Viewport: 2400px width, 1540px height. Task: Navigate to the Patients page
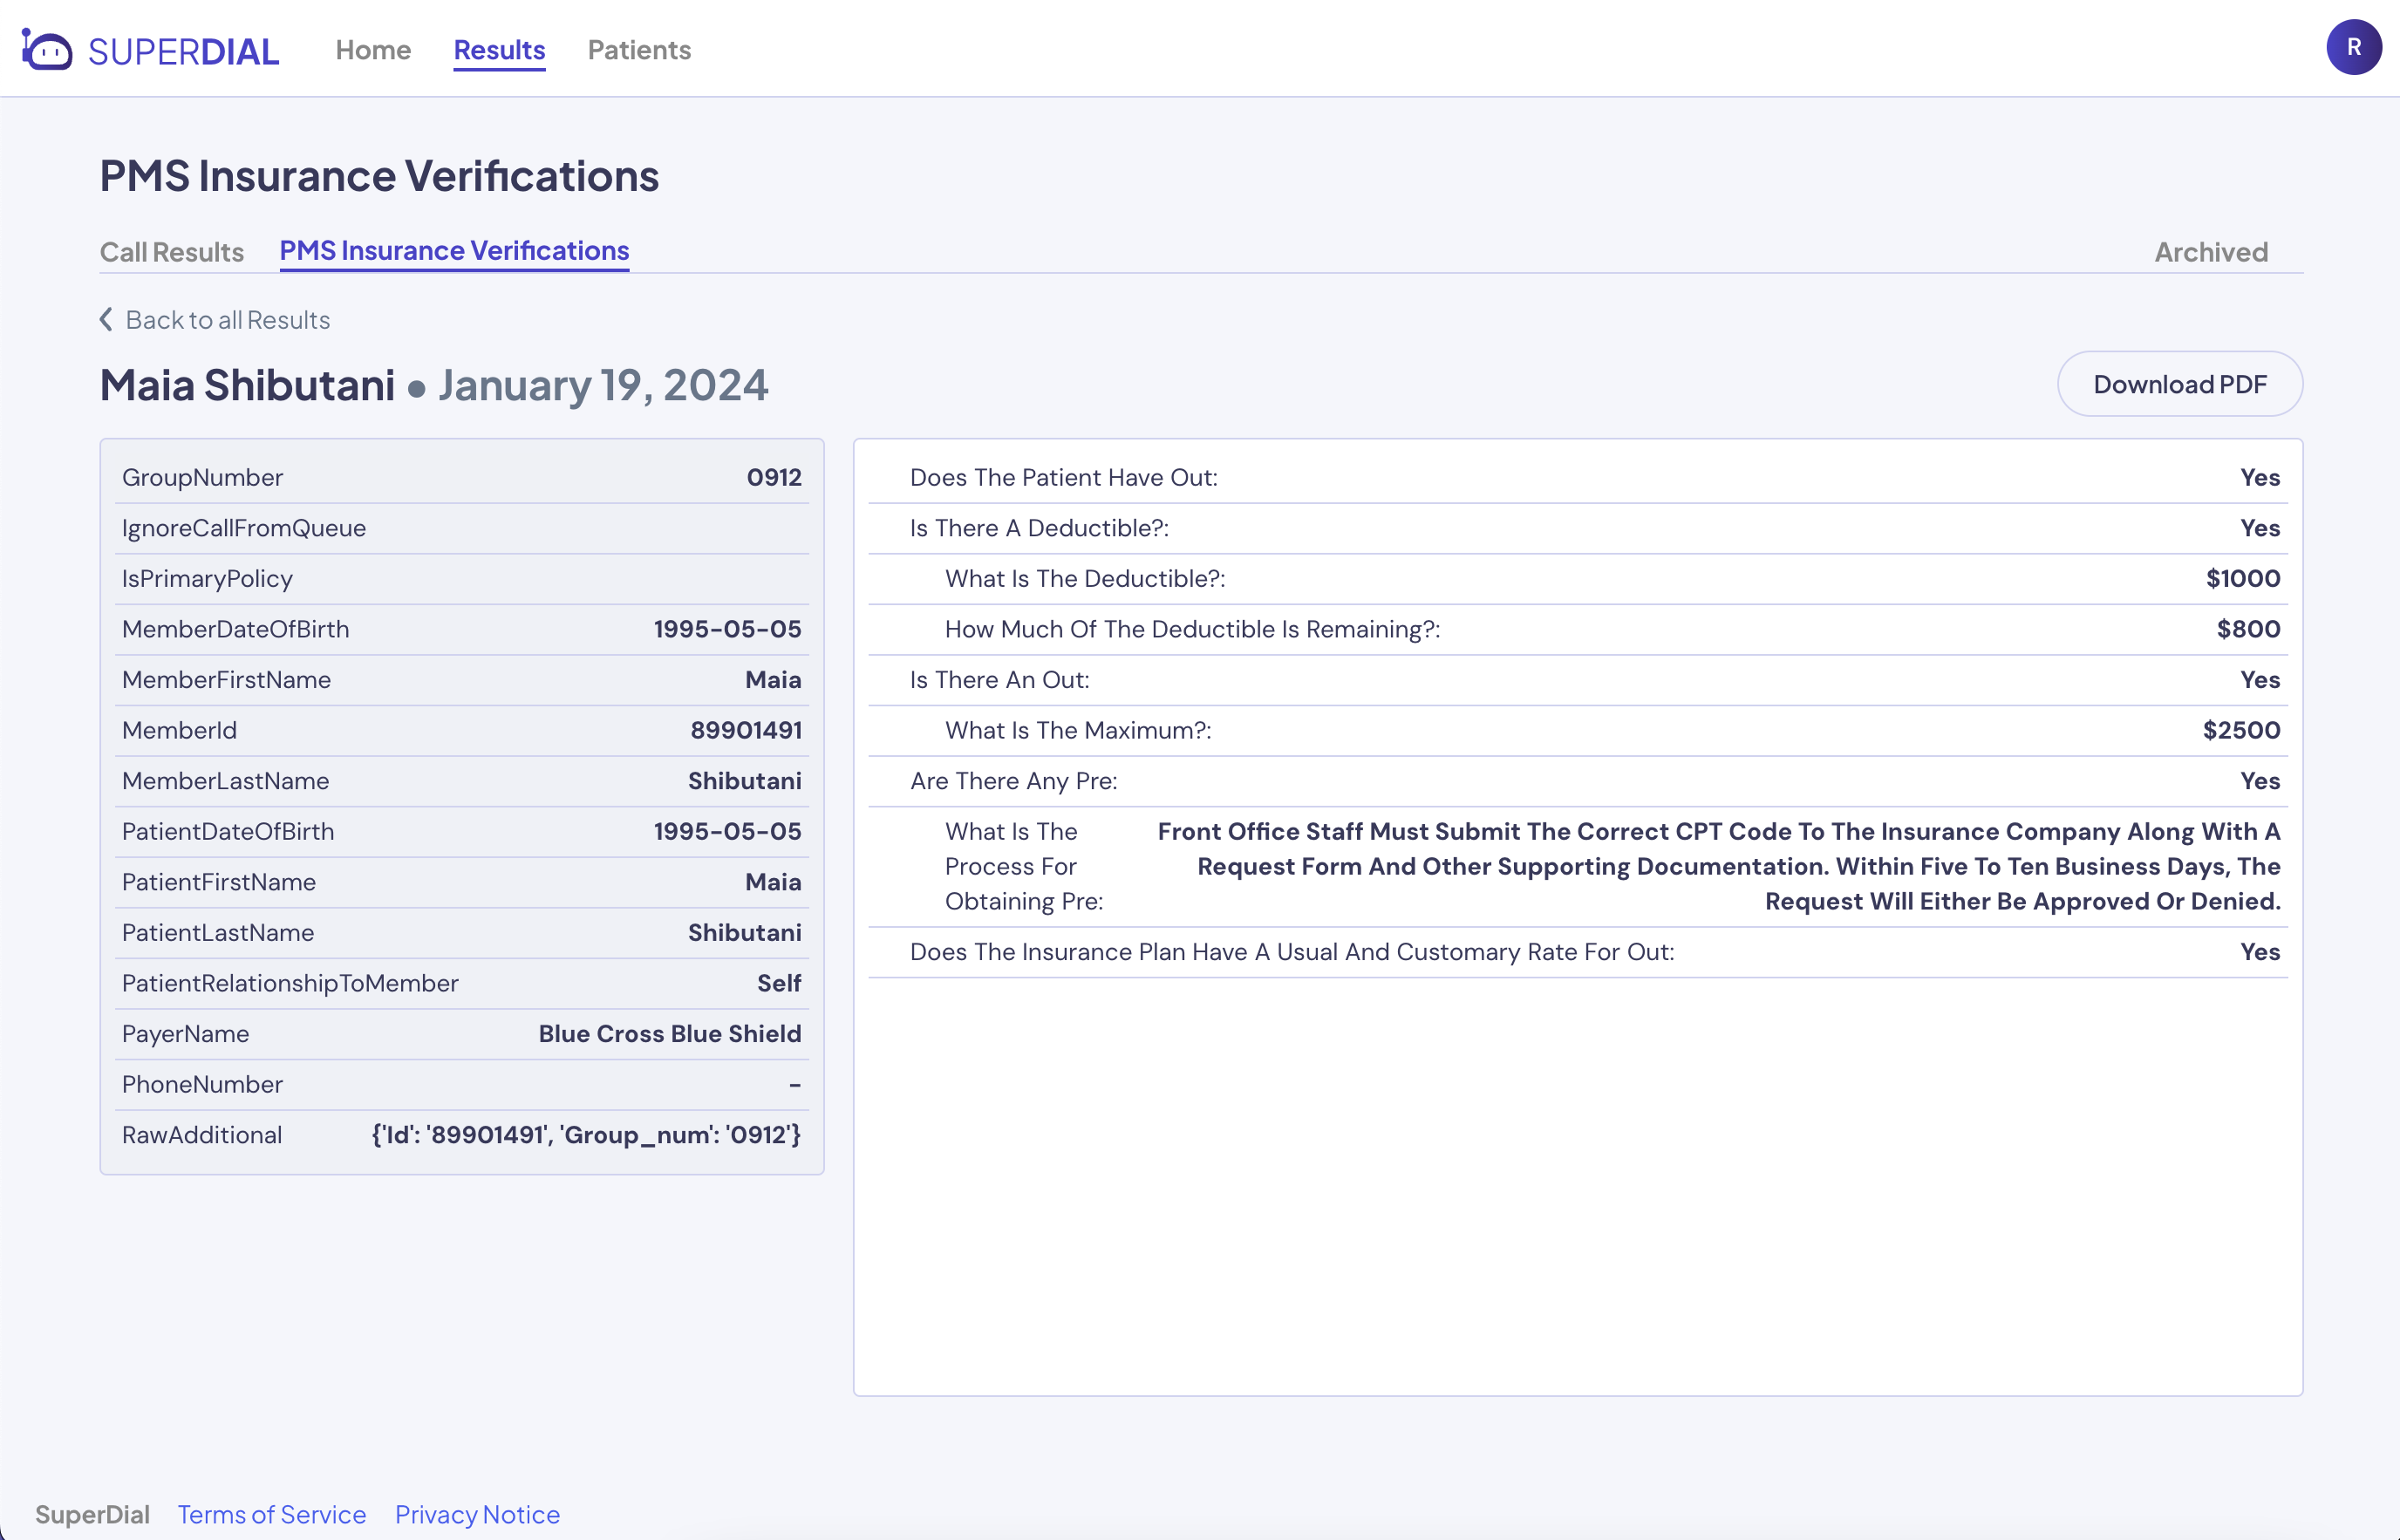pyautogui.click(x=639, y=50)
